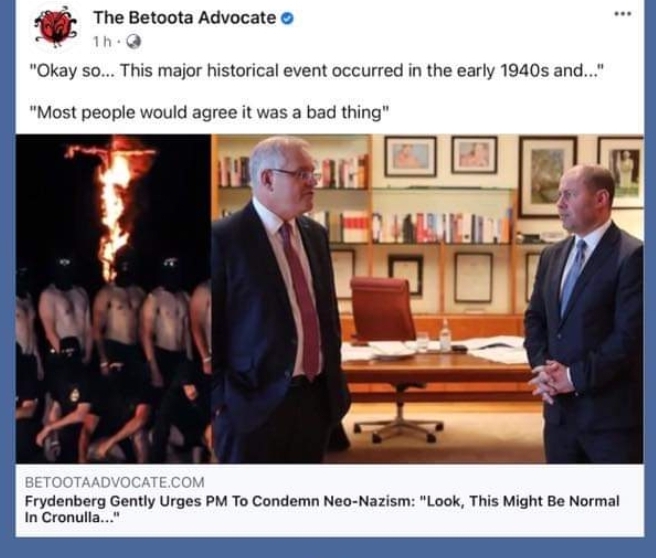Click the burning cross photo
Screen dimensions: 656x558
coord(114,299)
